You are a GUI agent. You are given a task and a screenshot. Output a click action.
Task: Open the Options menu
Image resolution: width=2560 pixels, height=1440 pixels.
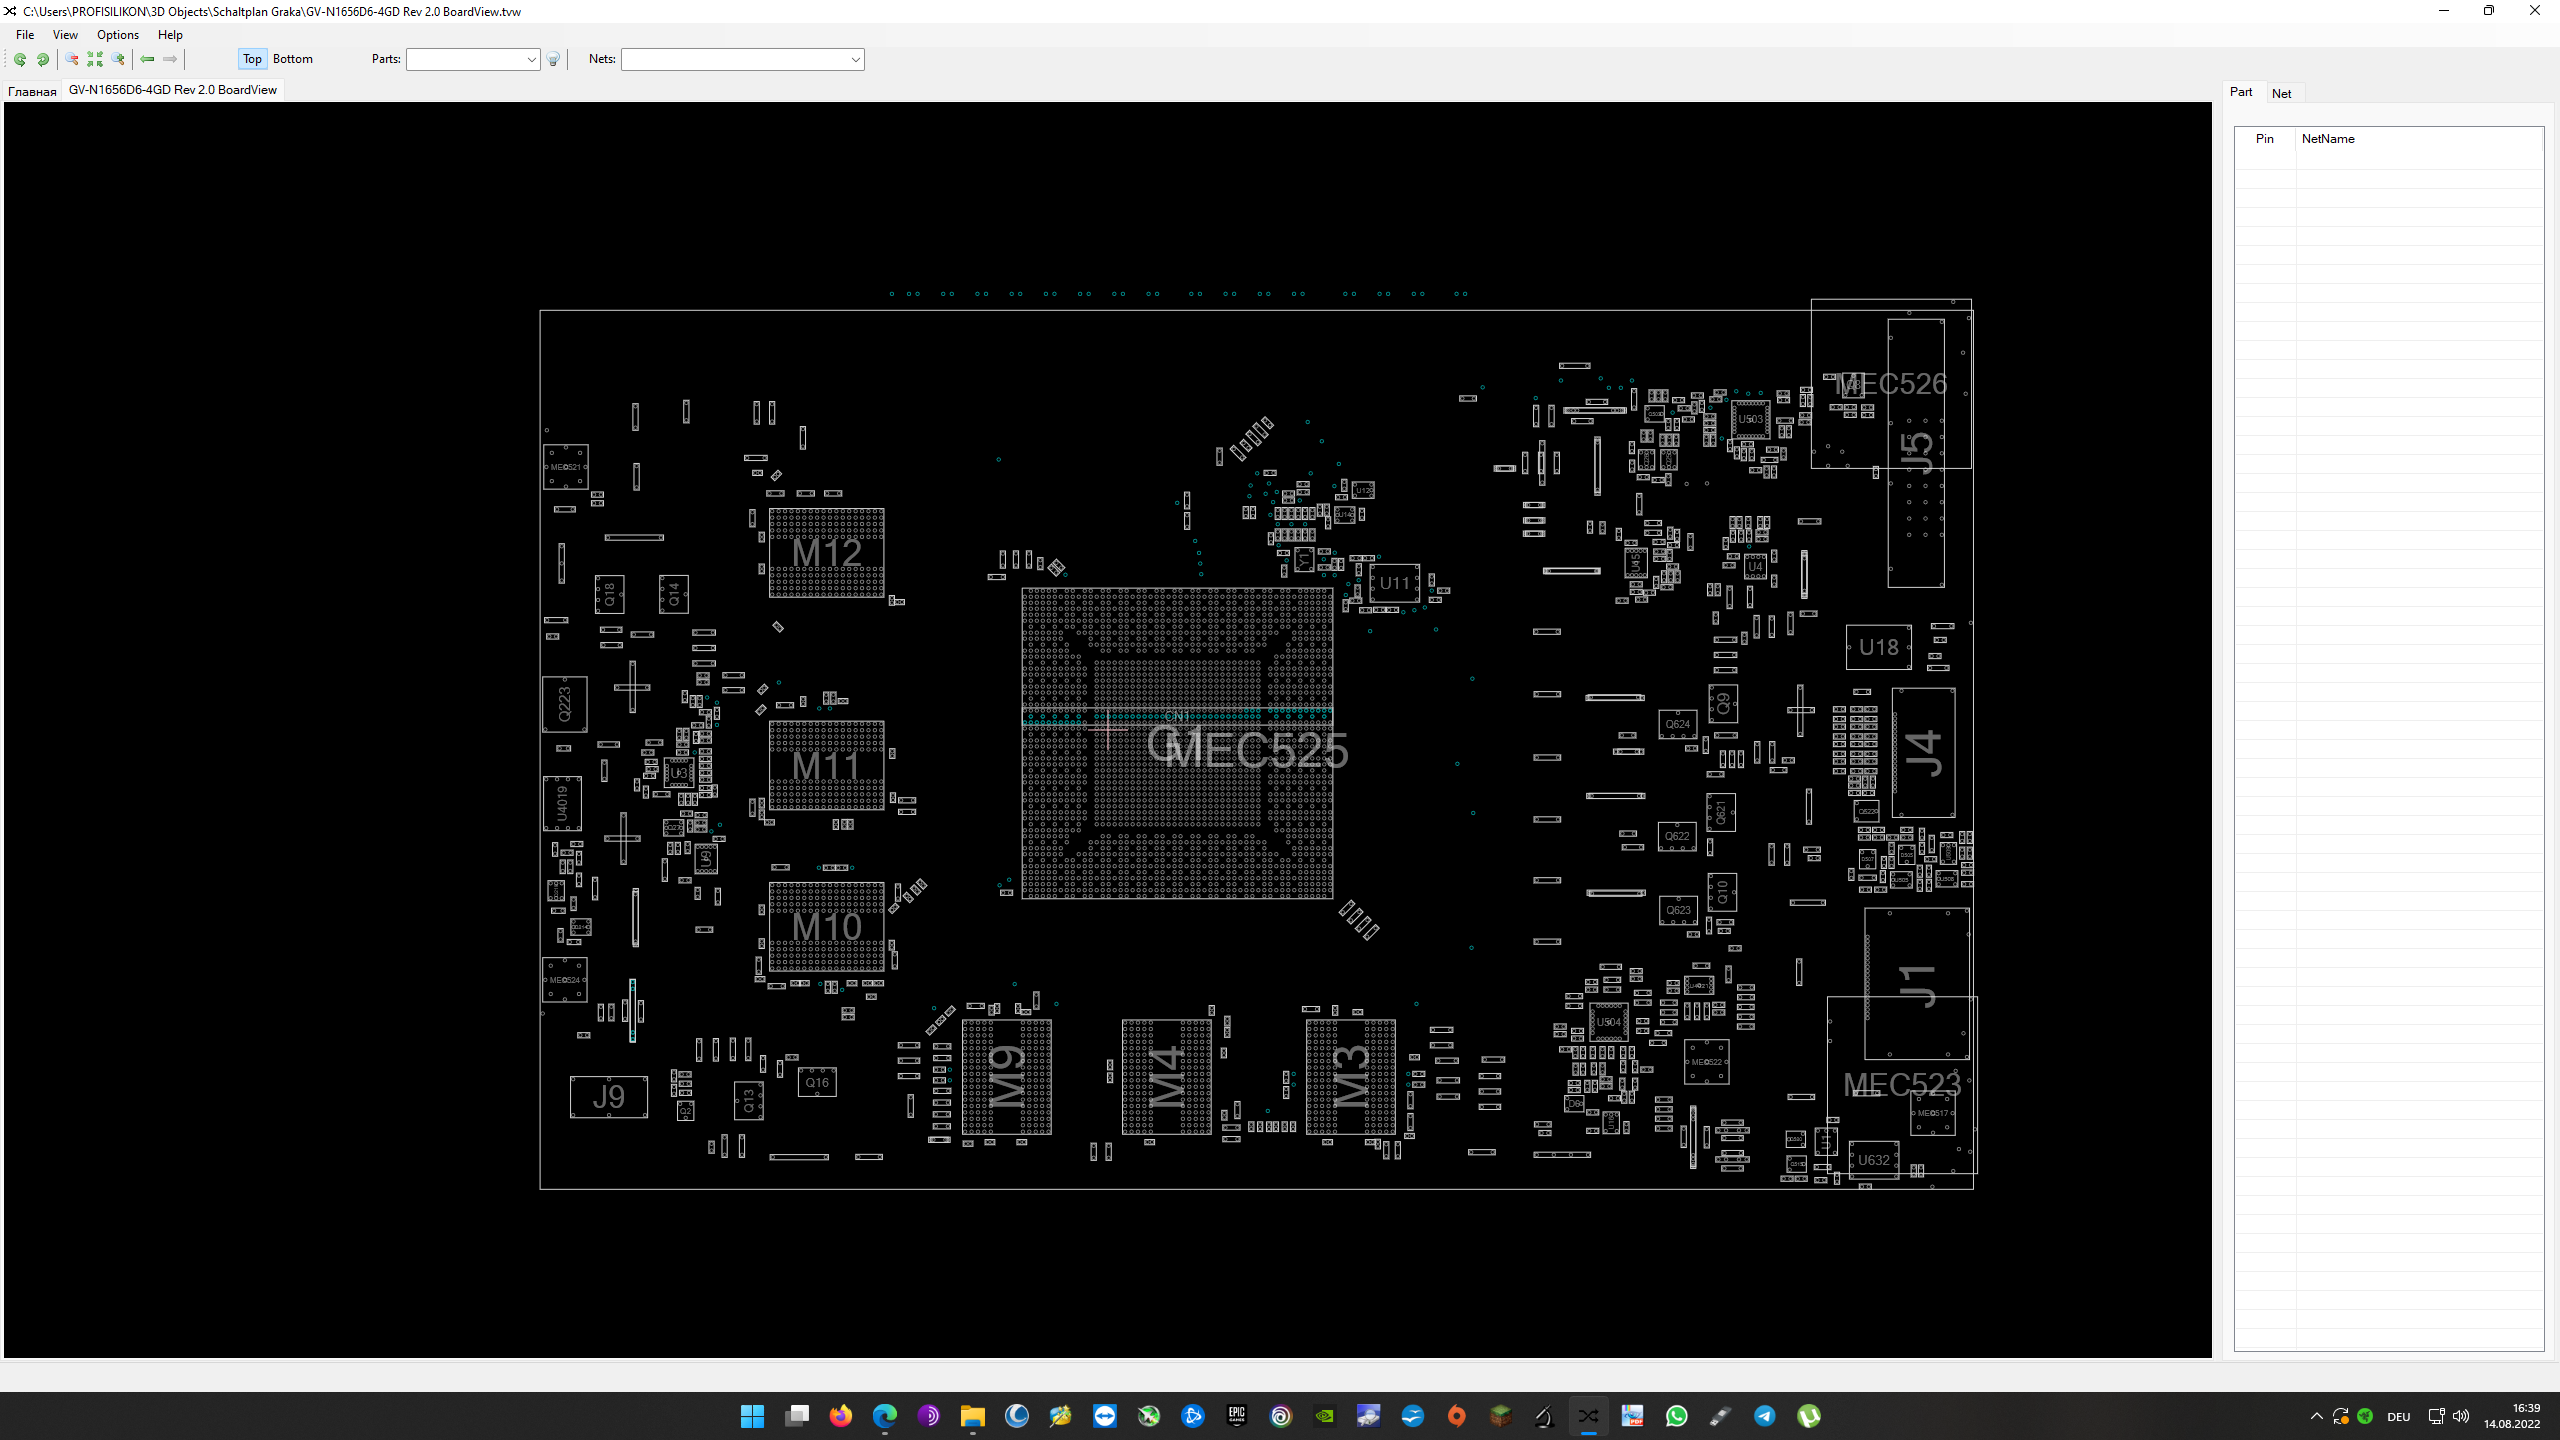(118, 35)
